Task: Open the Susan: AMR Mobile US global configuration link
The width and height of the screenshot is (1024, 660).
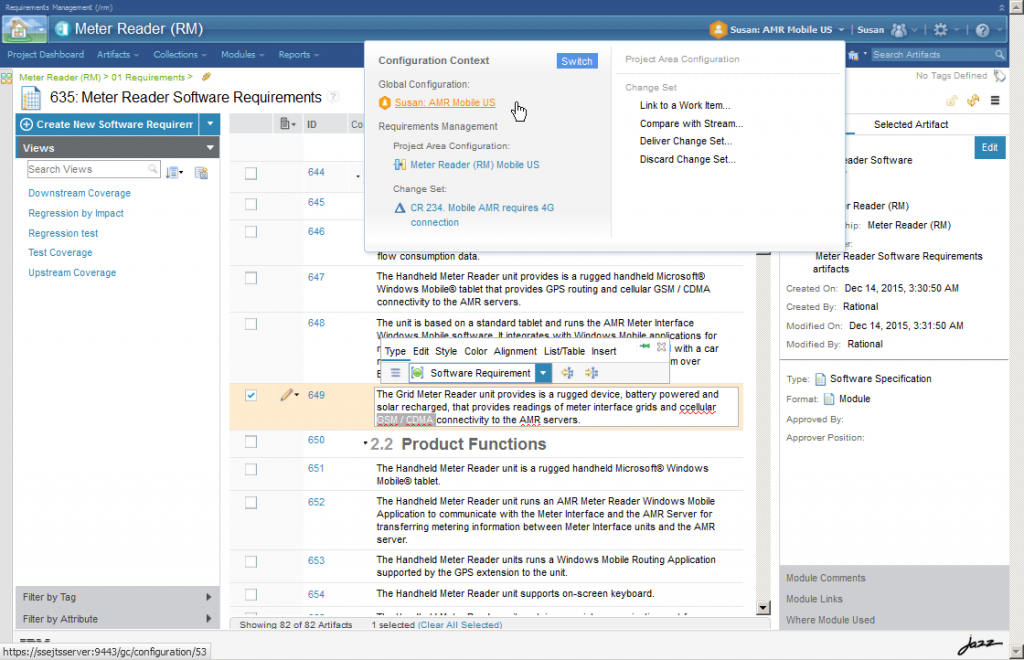Action: (x=445, y=102)
